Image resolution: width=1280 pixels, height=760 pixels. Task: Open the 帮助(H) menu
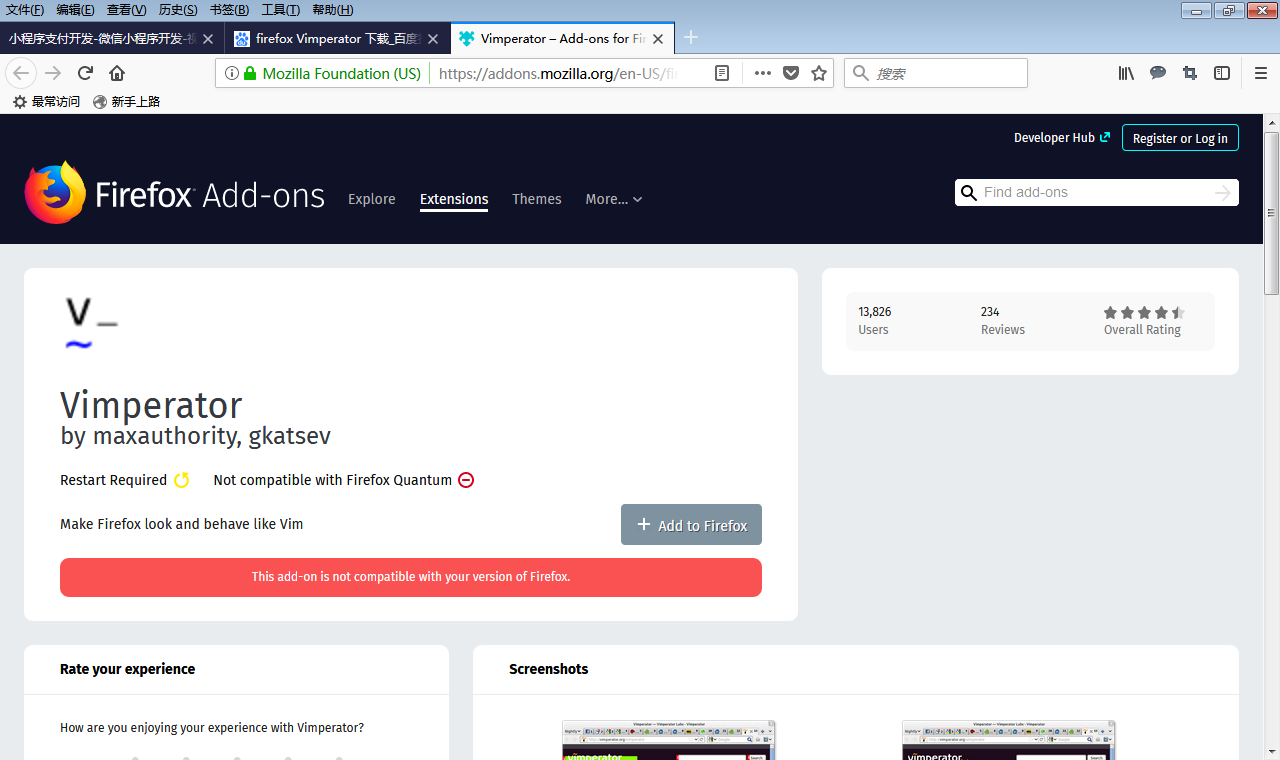(x=333, y=10)
